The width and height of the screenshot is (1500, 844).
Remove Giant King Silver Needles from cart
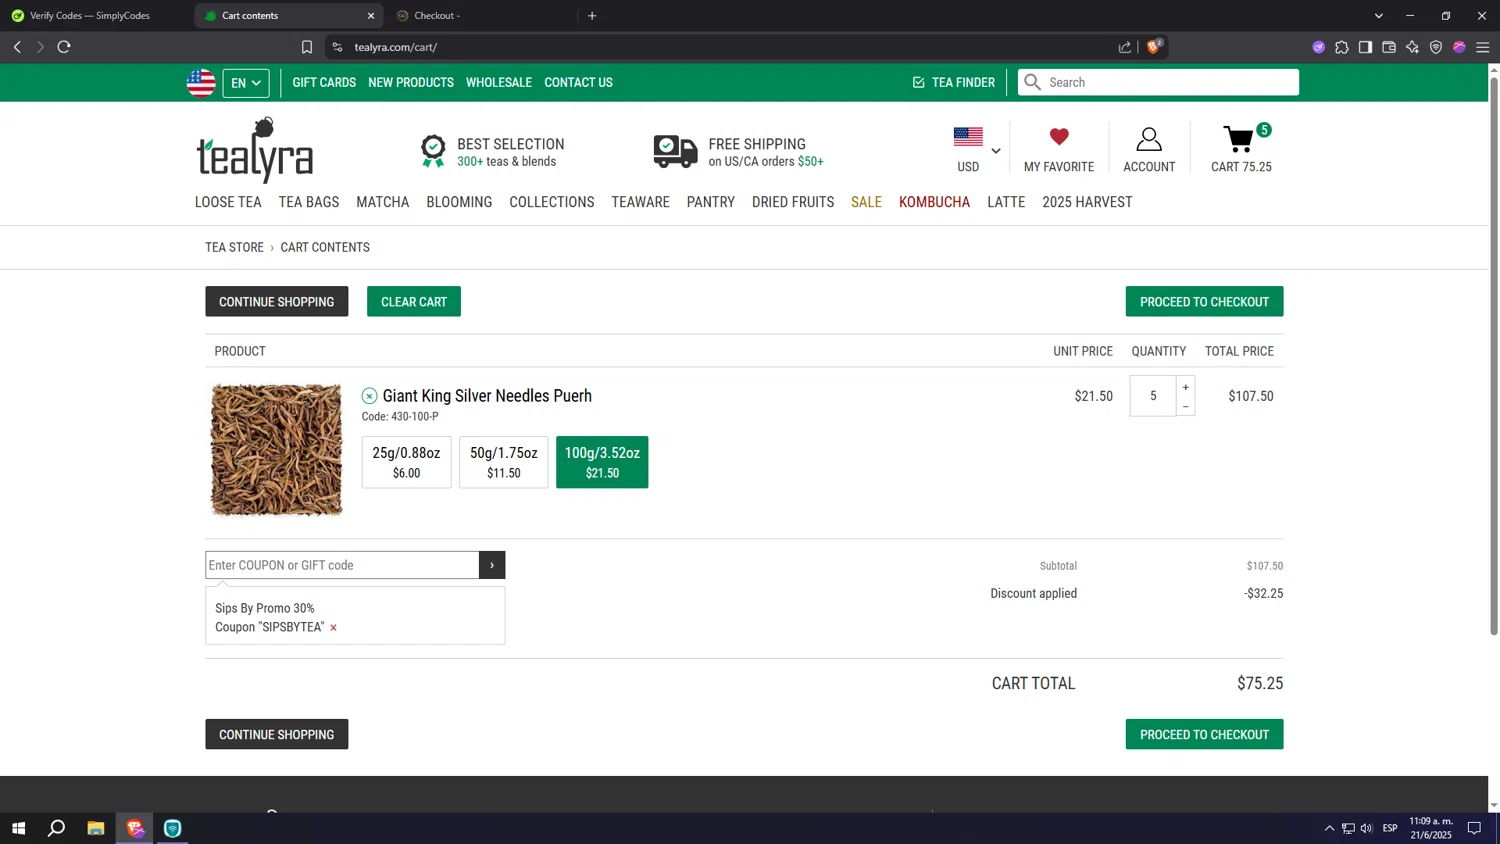pyautogui.click(x=370, y=396)
